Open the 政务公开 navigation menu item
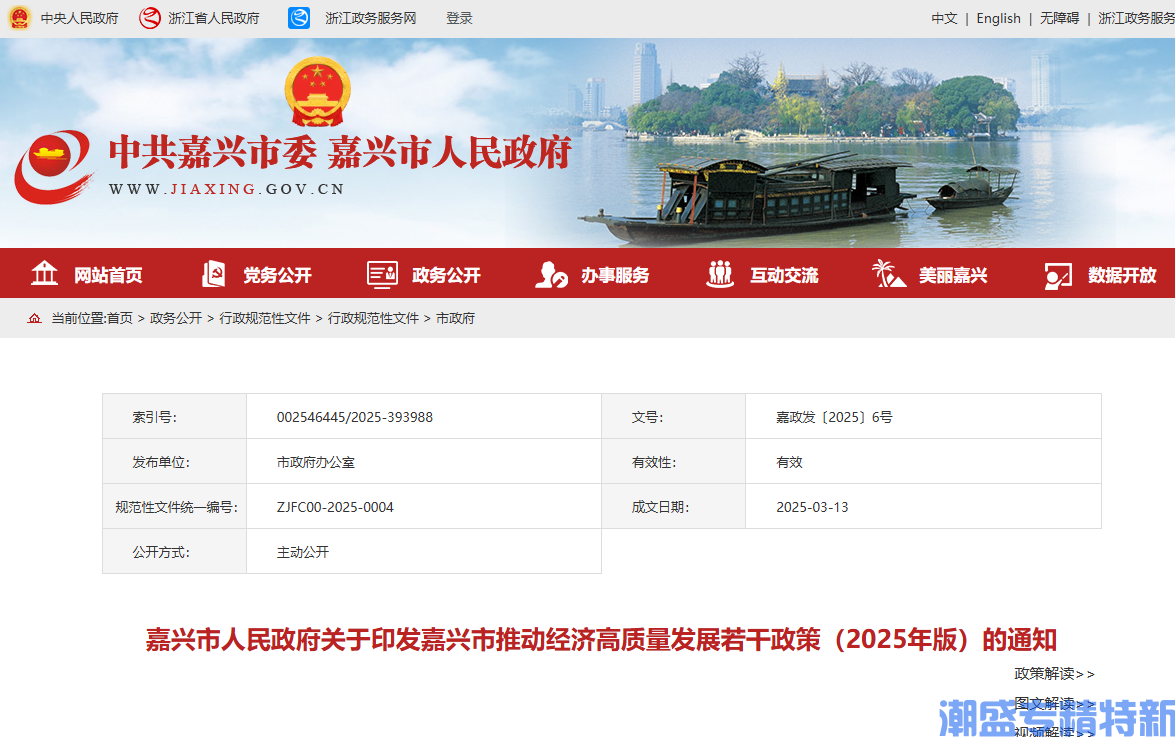1175x737 pixels. pos(446,275)
